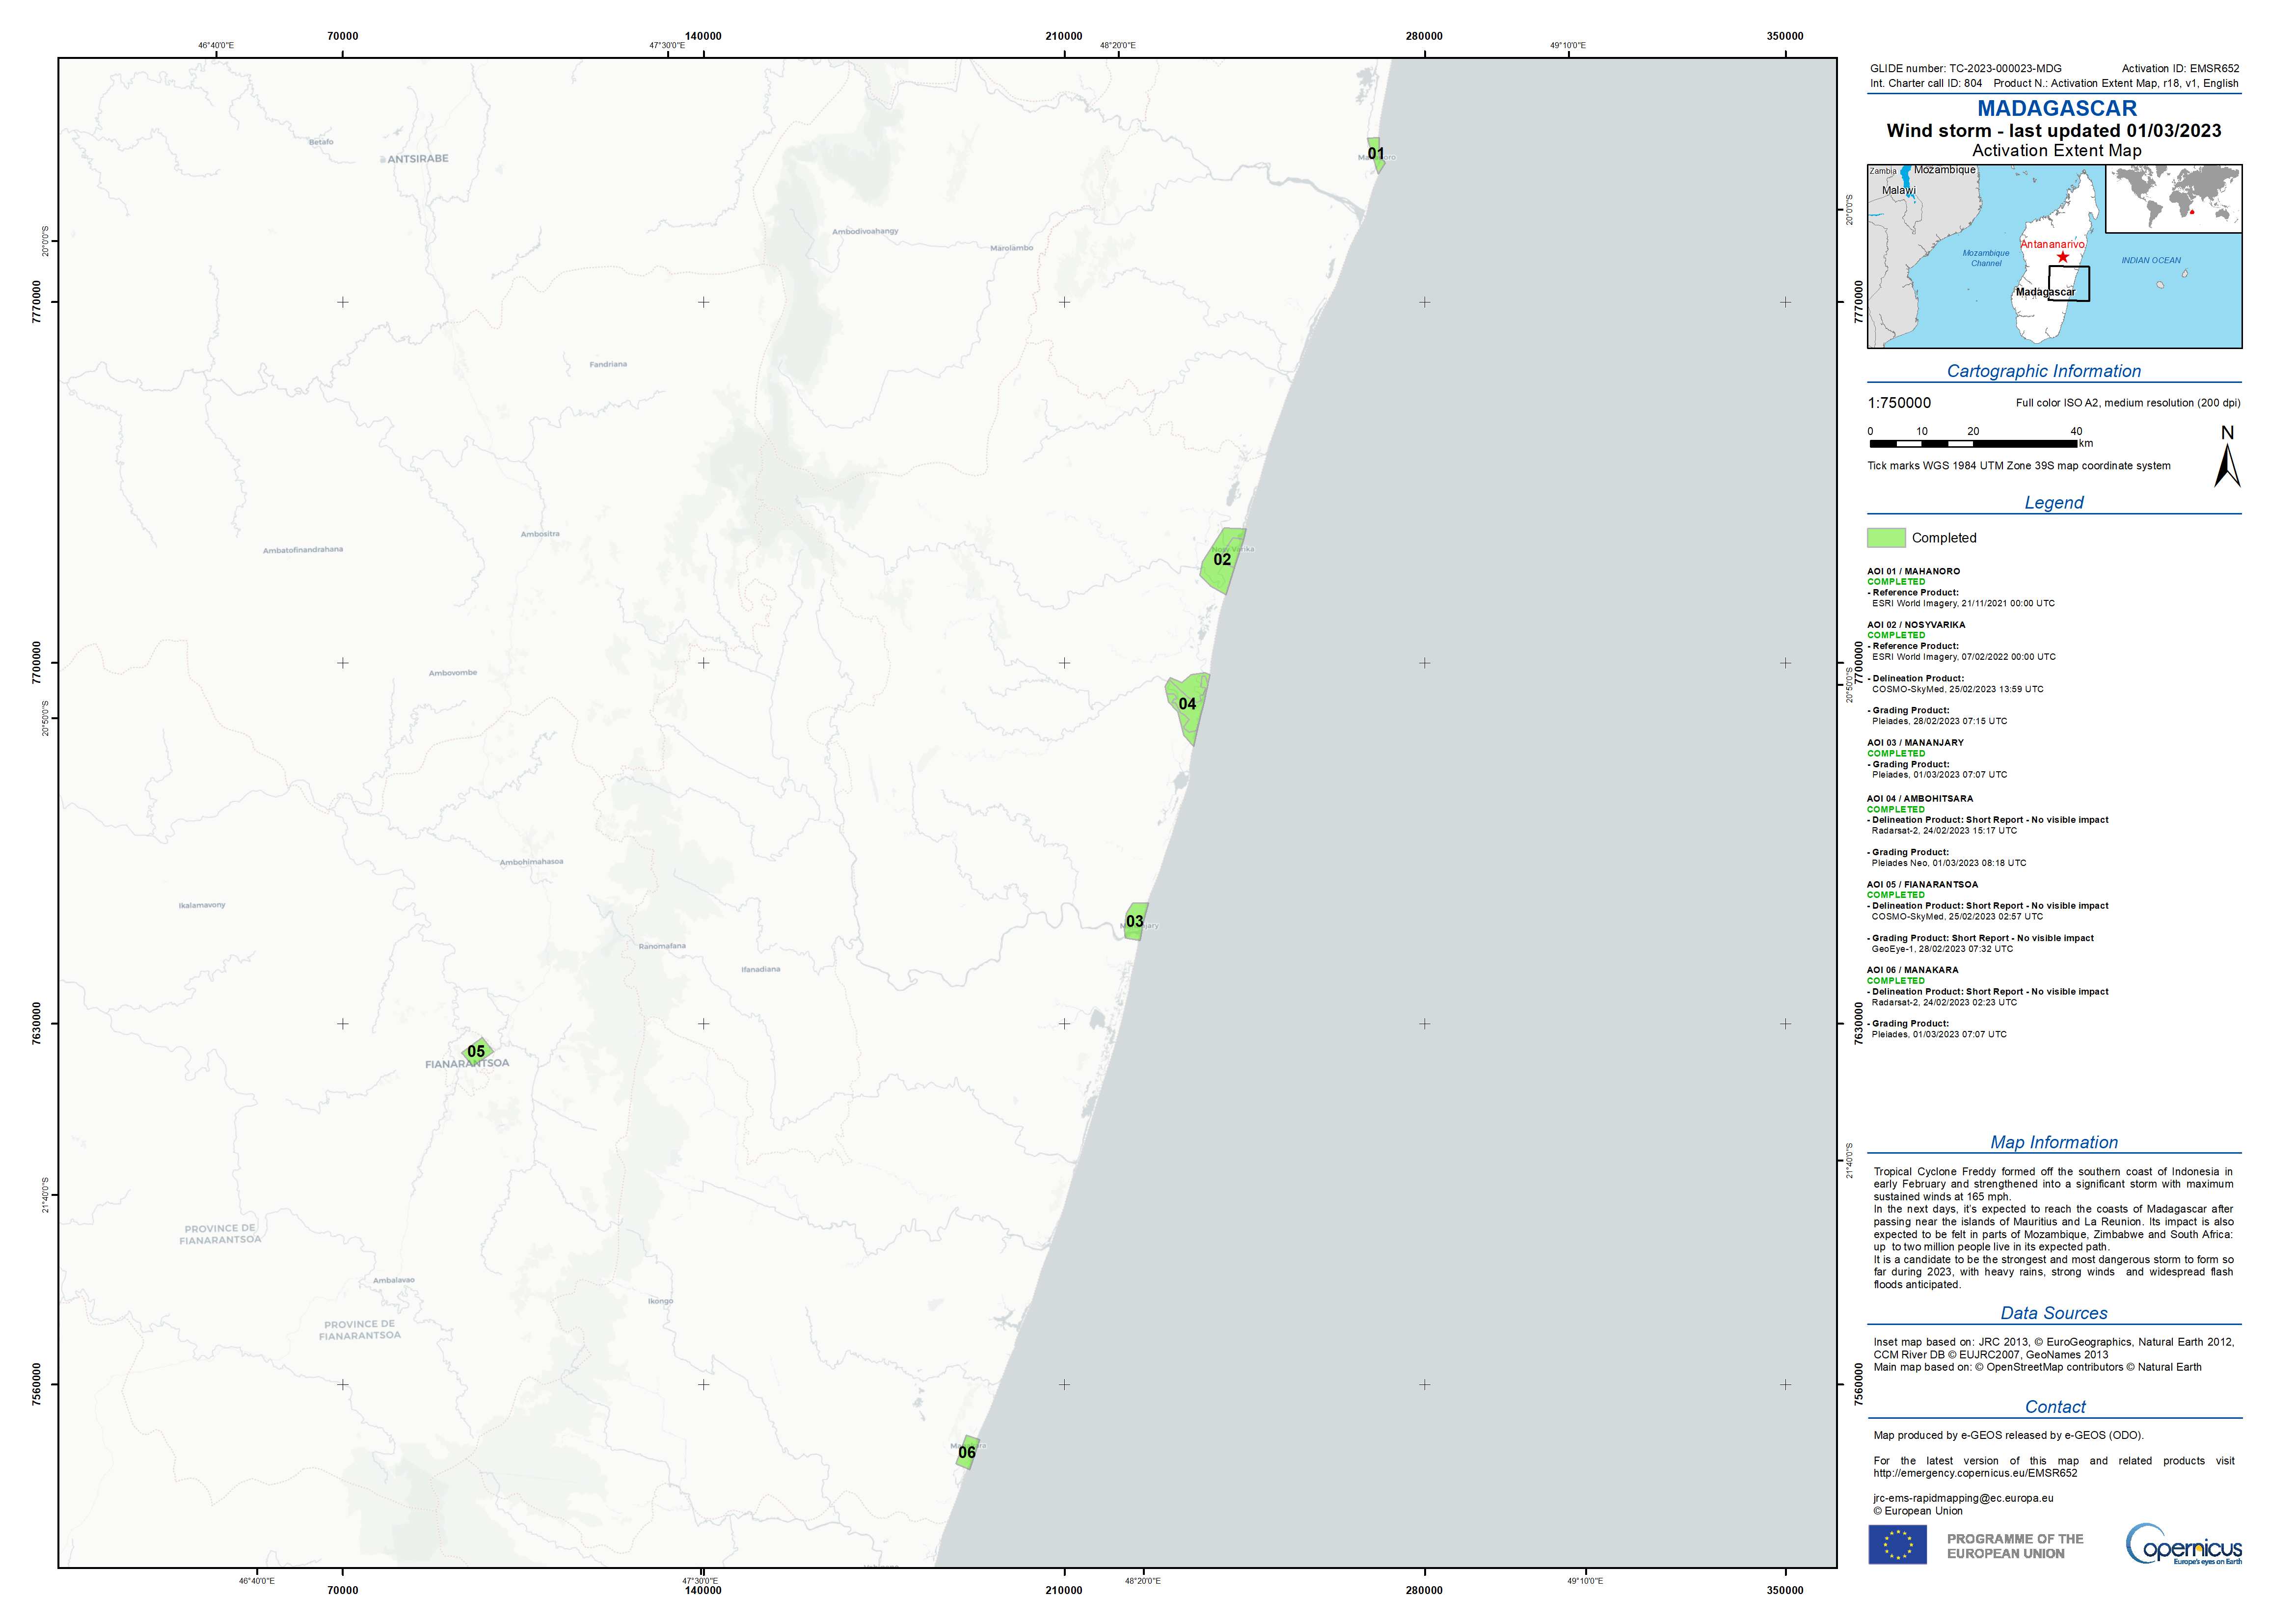Click the European Union flag emblem

(1897, 1545)
